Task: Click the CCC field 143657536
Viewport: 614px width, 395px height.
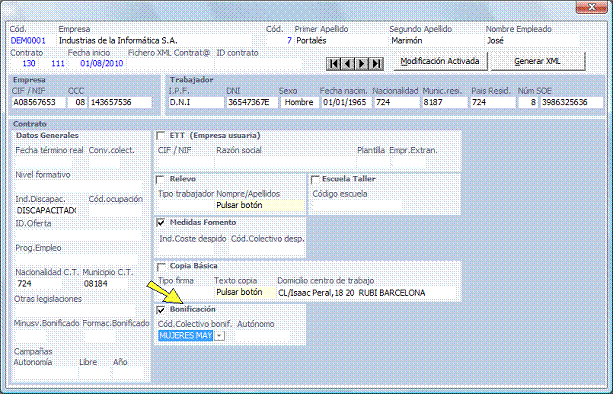Action: click(x=120, y=103)
